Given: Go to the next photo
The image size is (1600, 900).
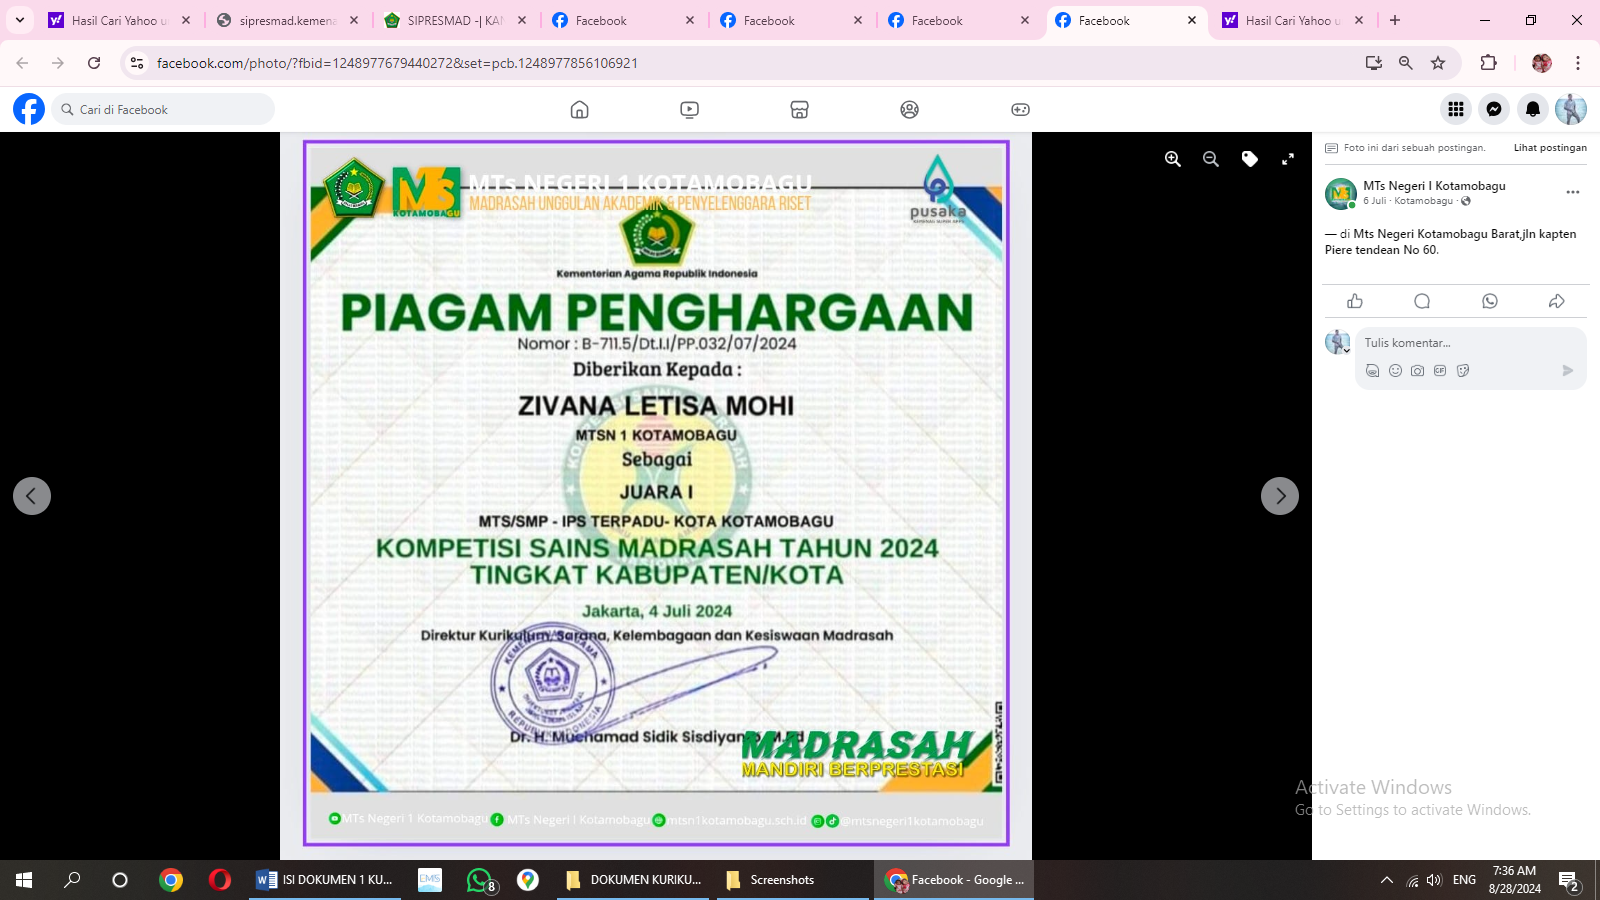Looking at the screenshot, I should 1280,496.
